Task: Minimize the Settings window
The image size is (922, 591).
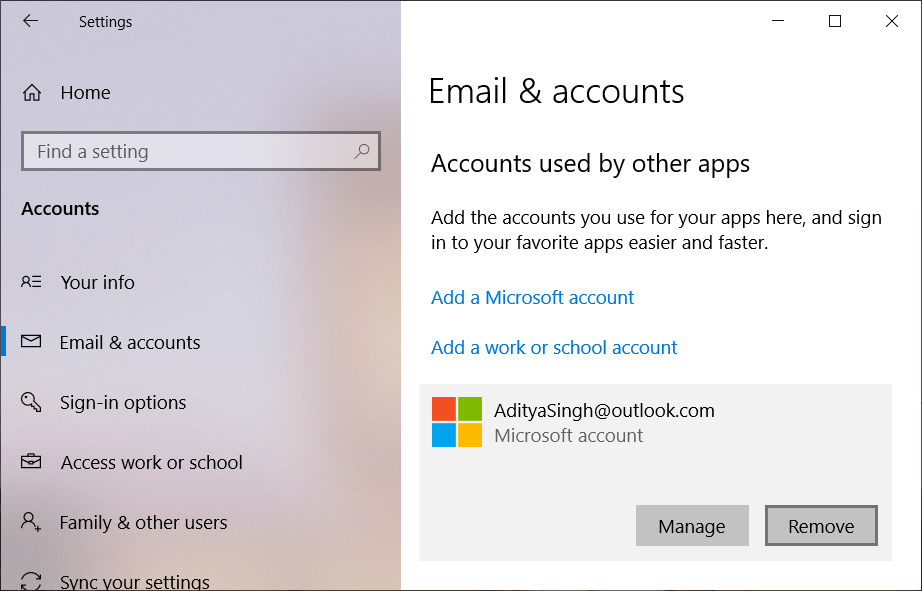Action: [778, 21]
